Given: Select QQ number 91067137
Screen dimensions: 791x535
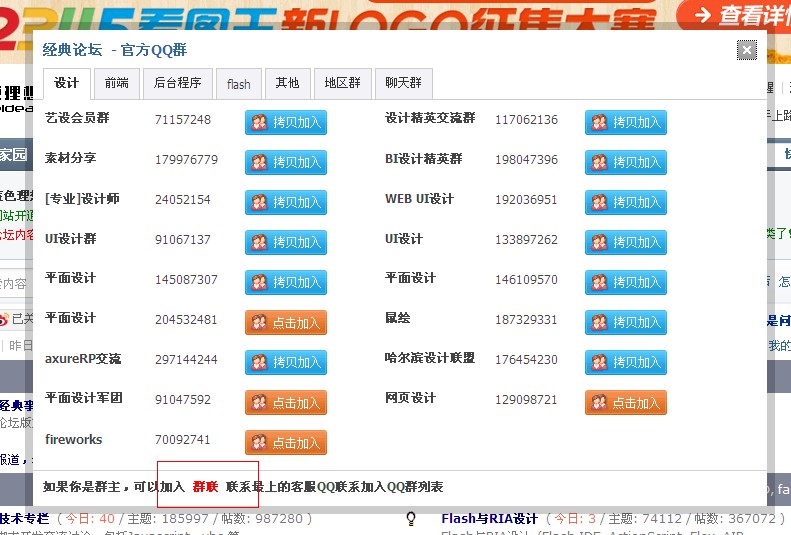Looking at the screenshot, I should coord(183,240).
